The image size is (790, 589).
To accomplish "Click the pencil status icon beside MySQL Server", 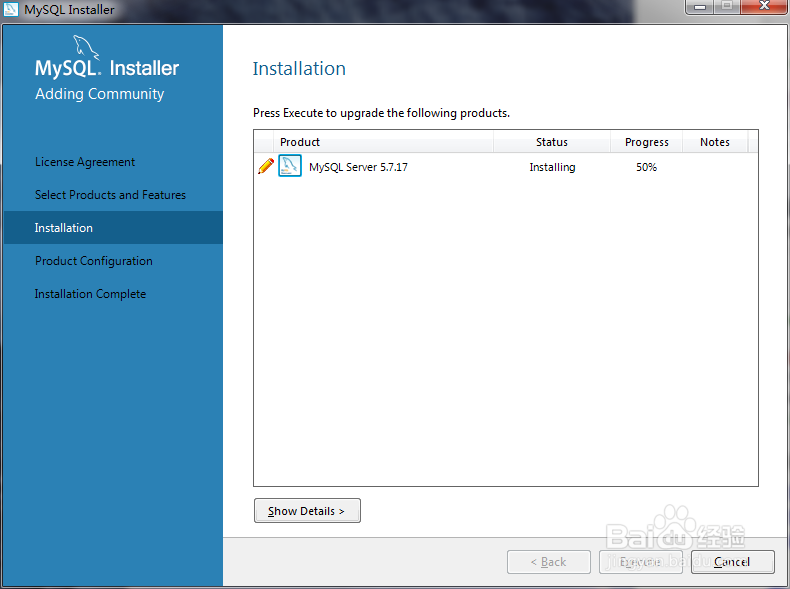I will (266, 166).
